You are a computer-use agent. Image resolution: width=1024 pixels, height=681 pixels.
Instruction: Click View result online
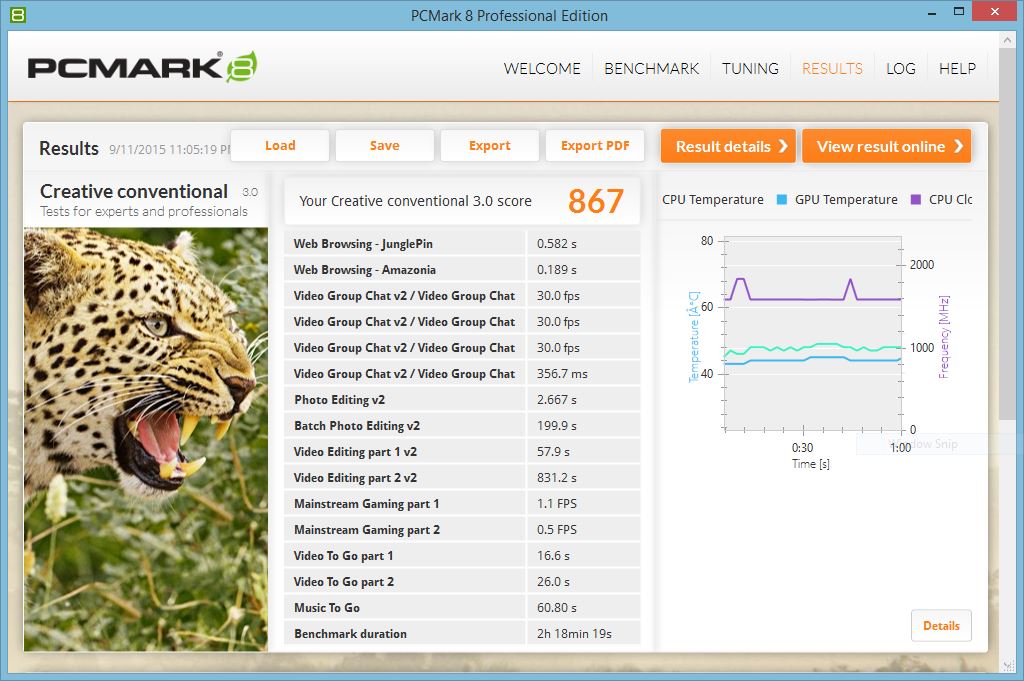click(x=886, y=146)
